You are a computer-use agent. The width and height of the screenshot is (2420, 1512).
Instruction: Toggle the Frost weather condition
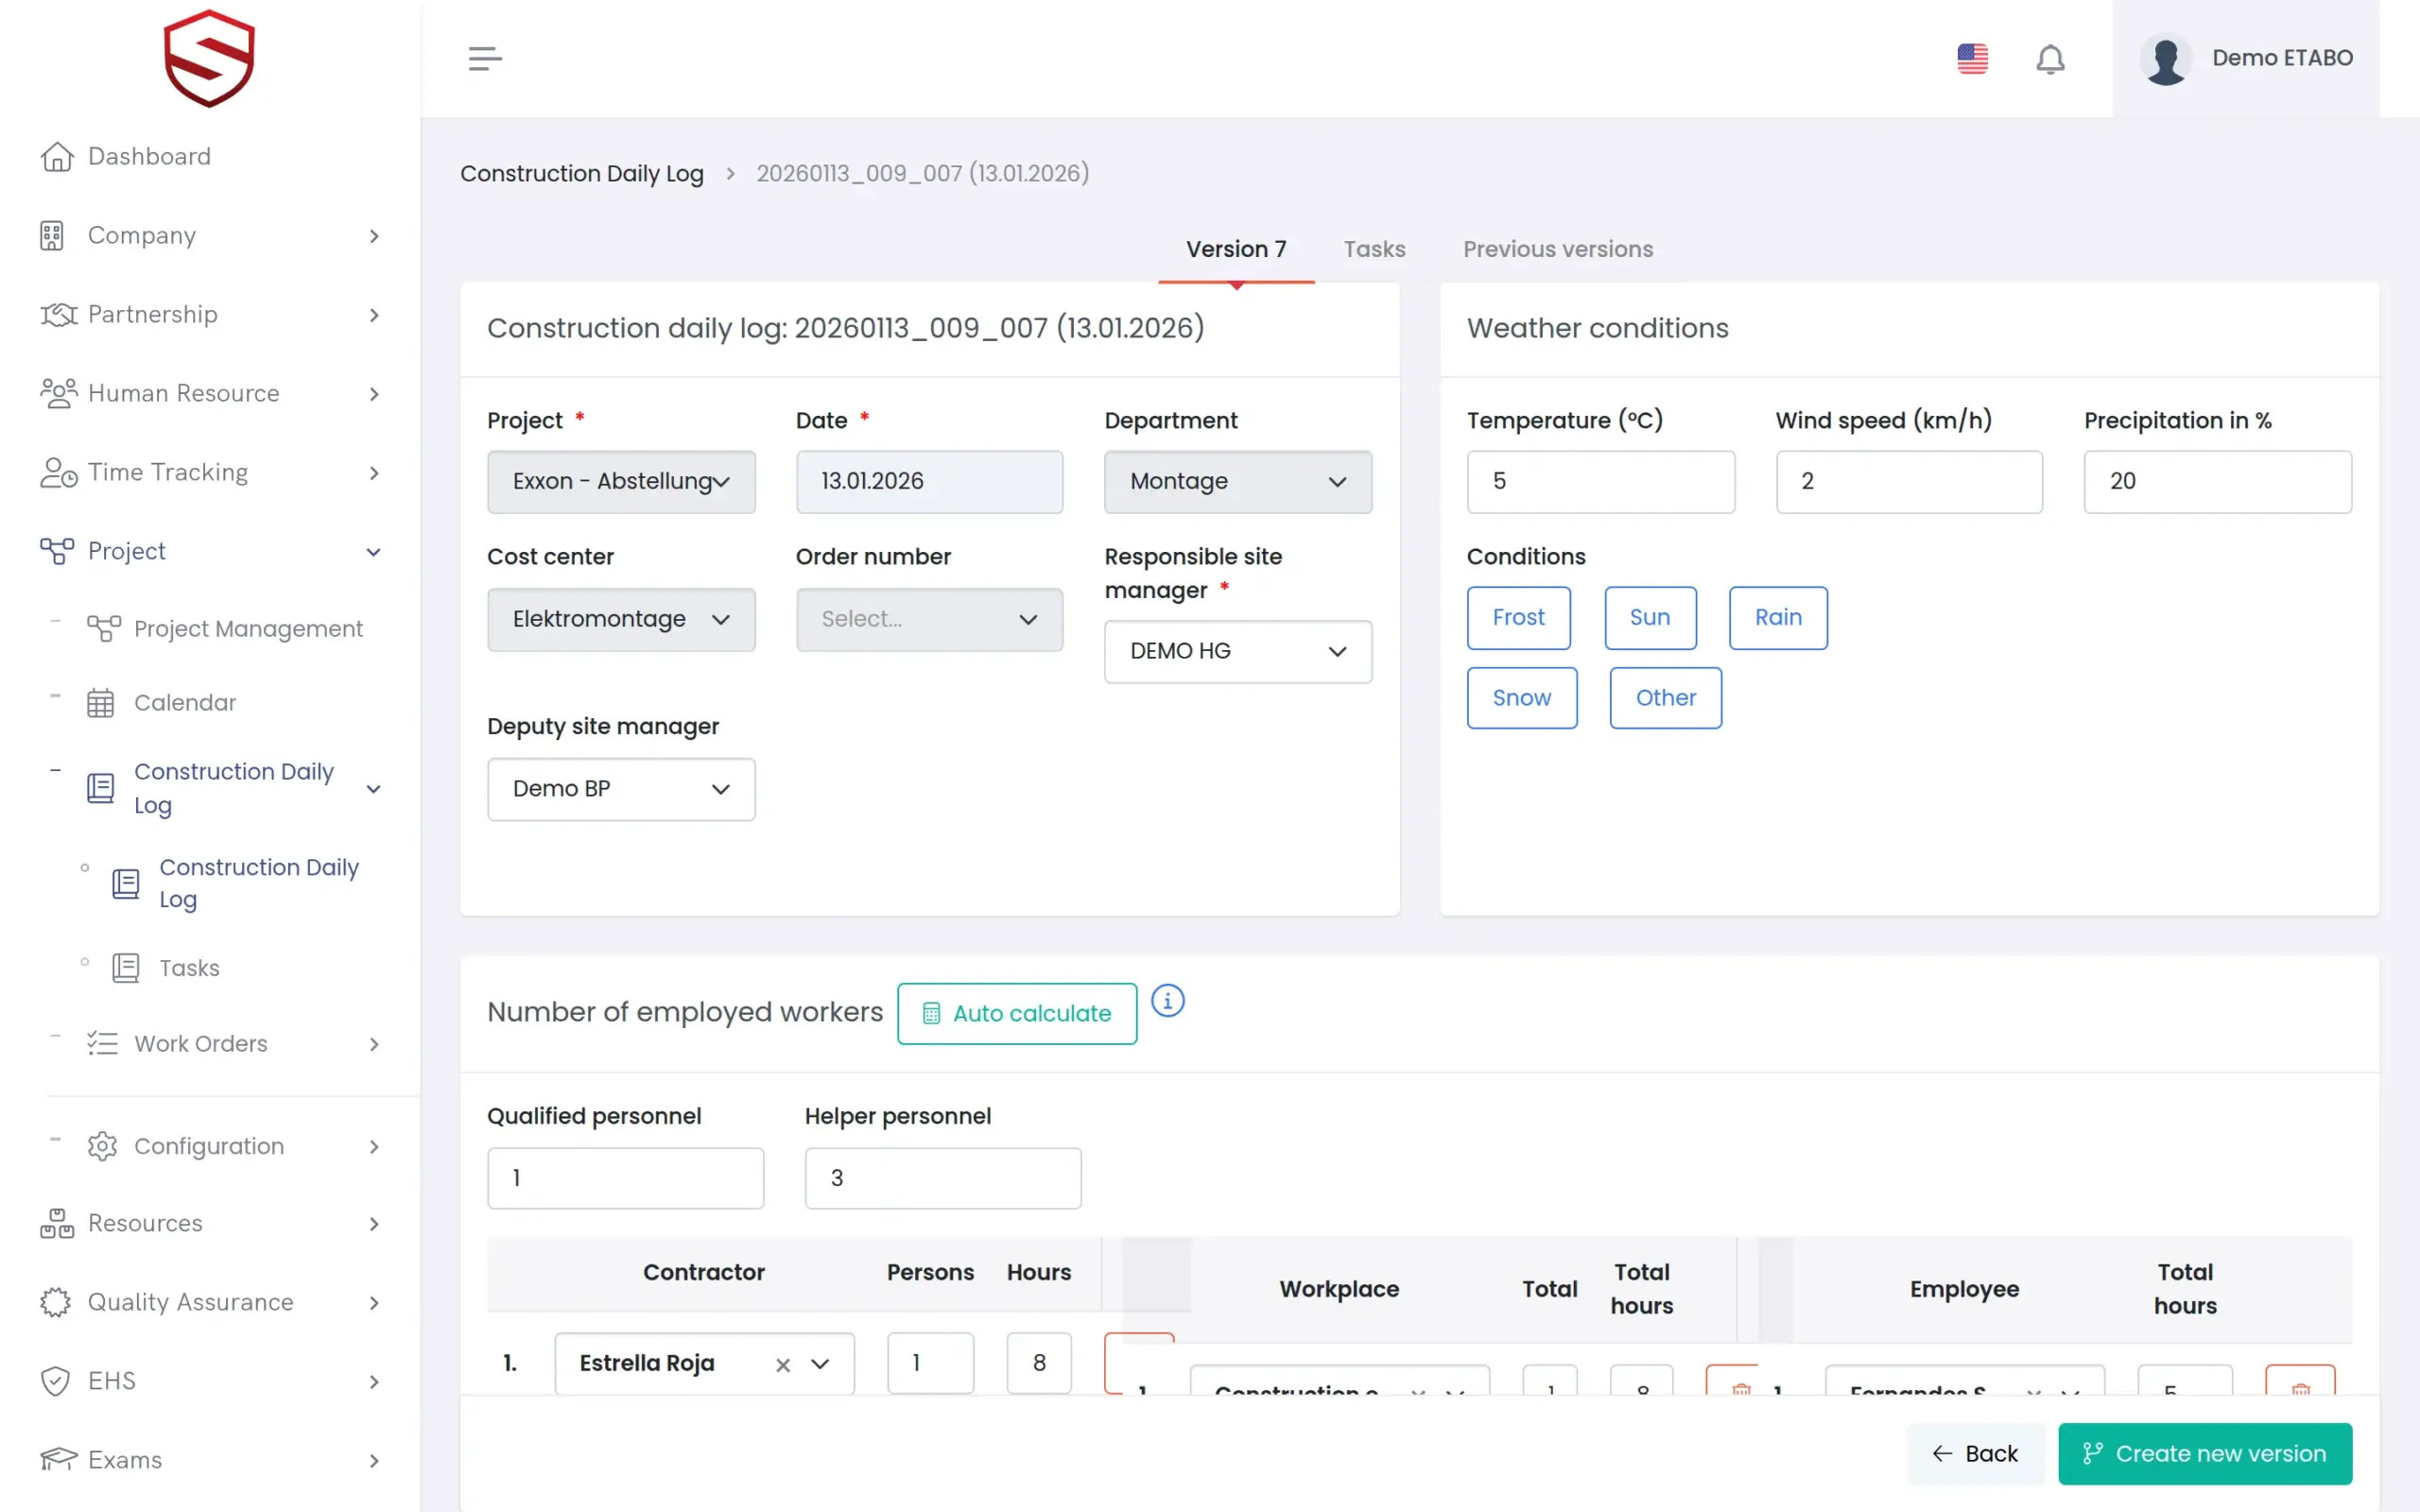click(x=1518, y=617)
